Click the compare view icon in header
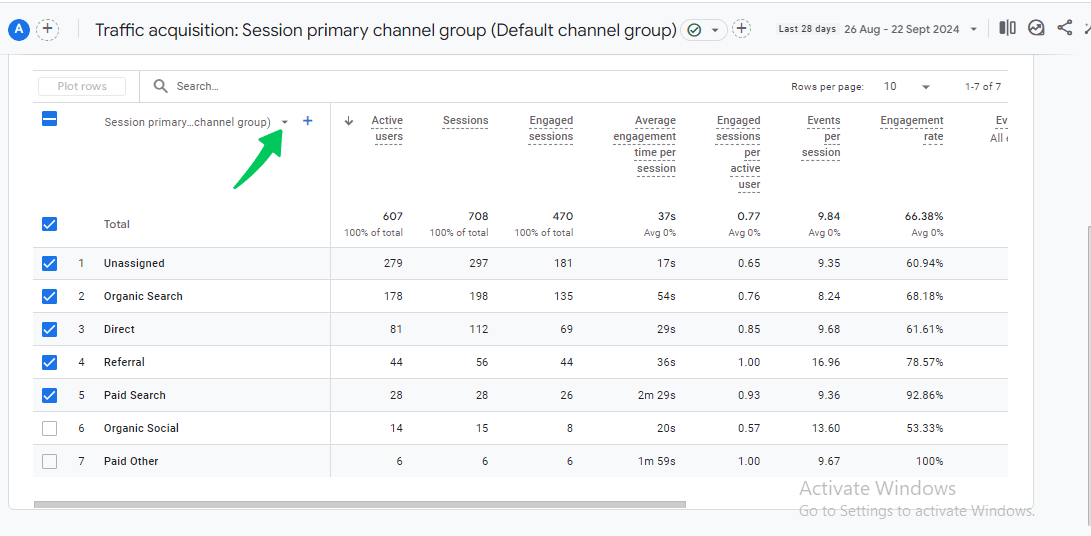The image size is (1091, 536). [x=1007, y=28]
